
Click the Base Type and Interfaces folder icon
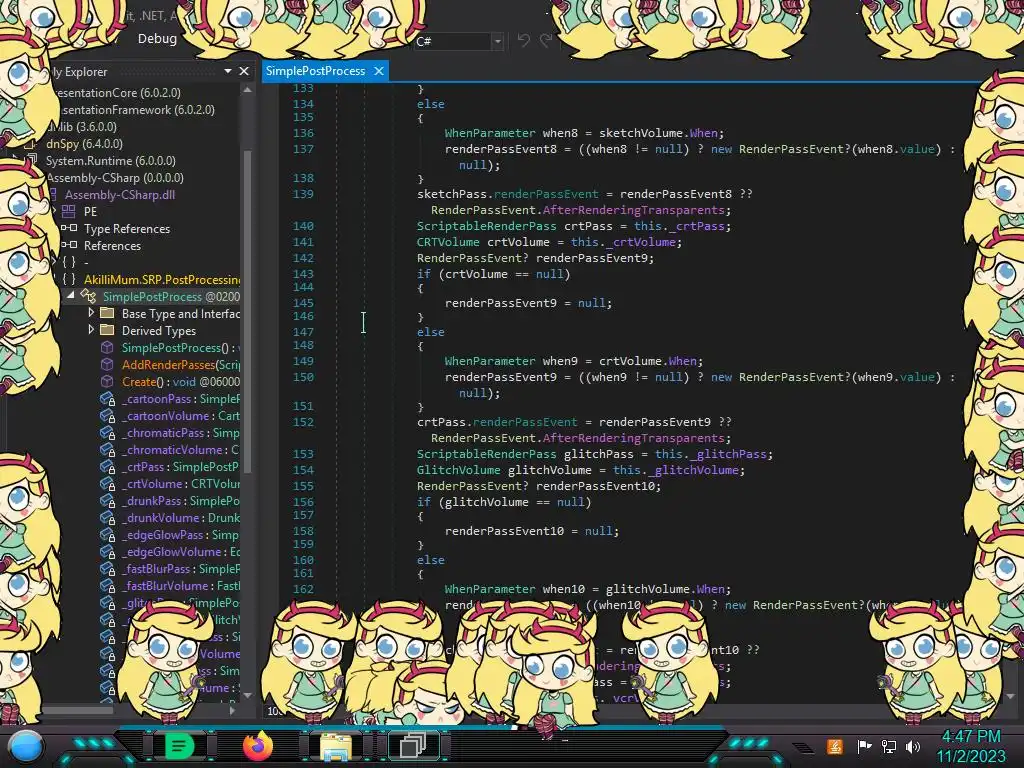(x=108, y=313)
